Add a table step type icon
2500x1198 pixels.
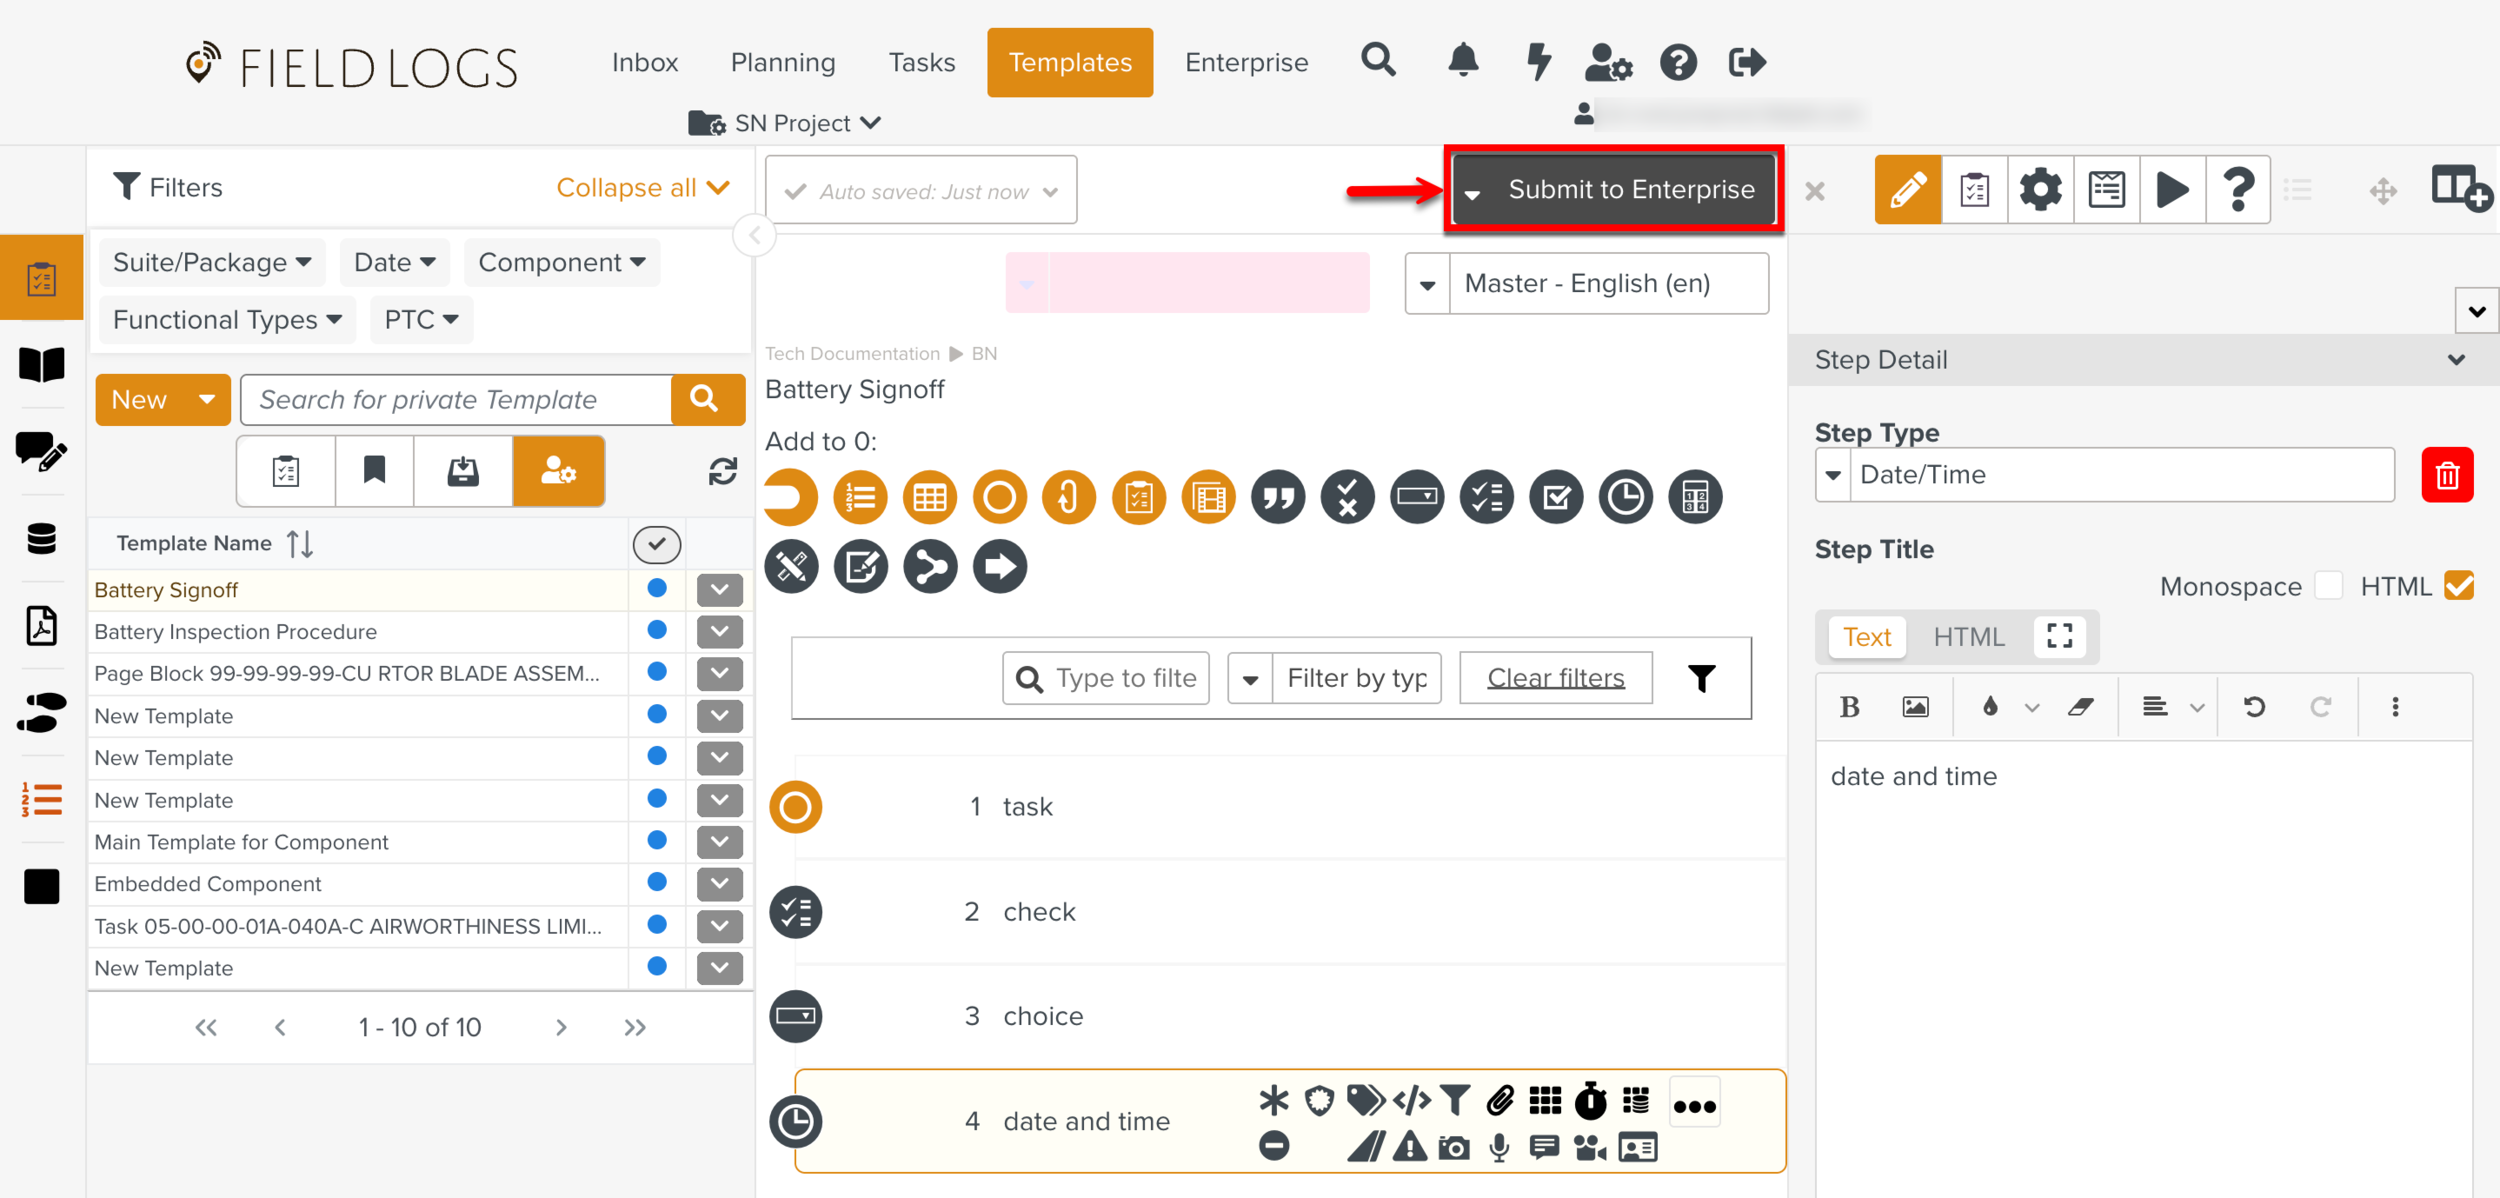tap(929, 497)
